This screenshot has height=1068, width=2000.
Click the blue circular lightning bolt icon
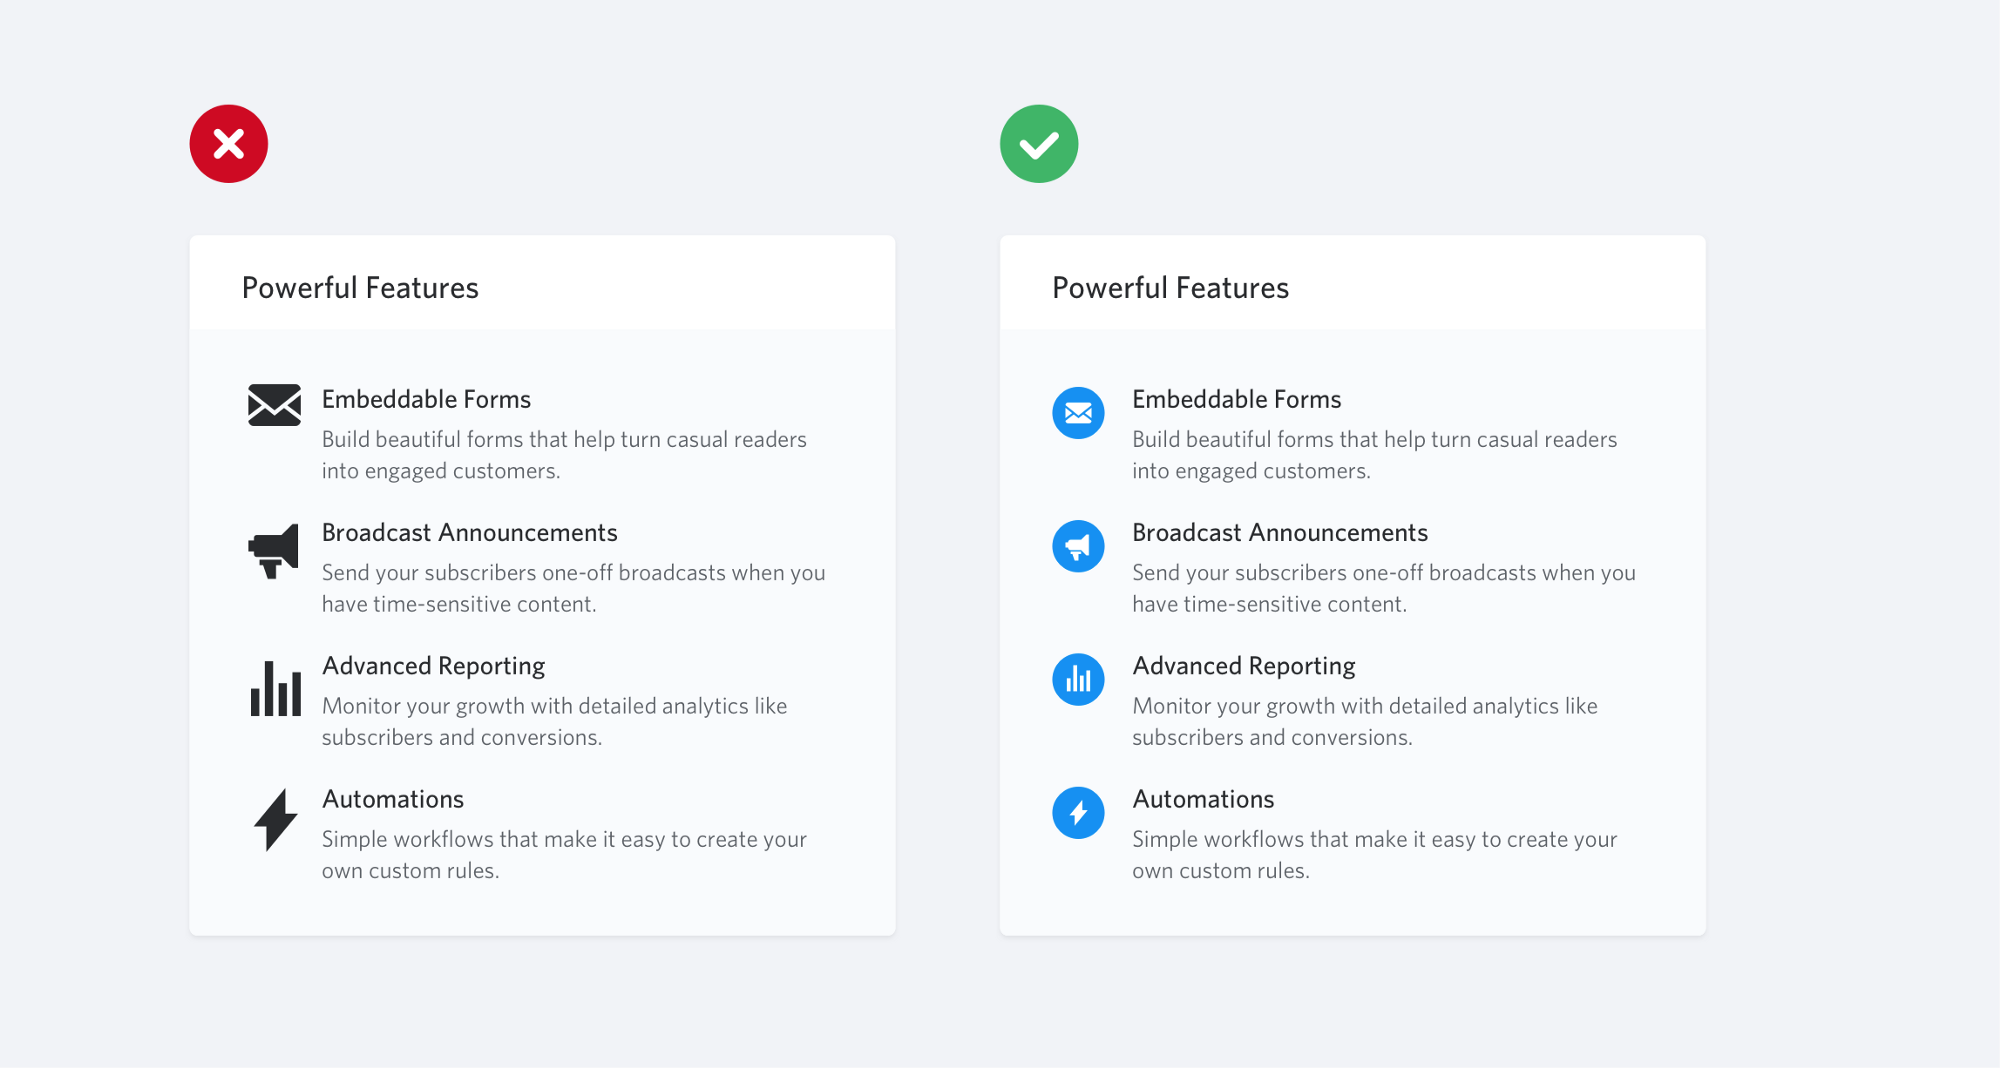pyautogui.click(x=1078, y=813)
